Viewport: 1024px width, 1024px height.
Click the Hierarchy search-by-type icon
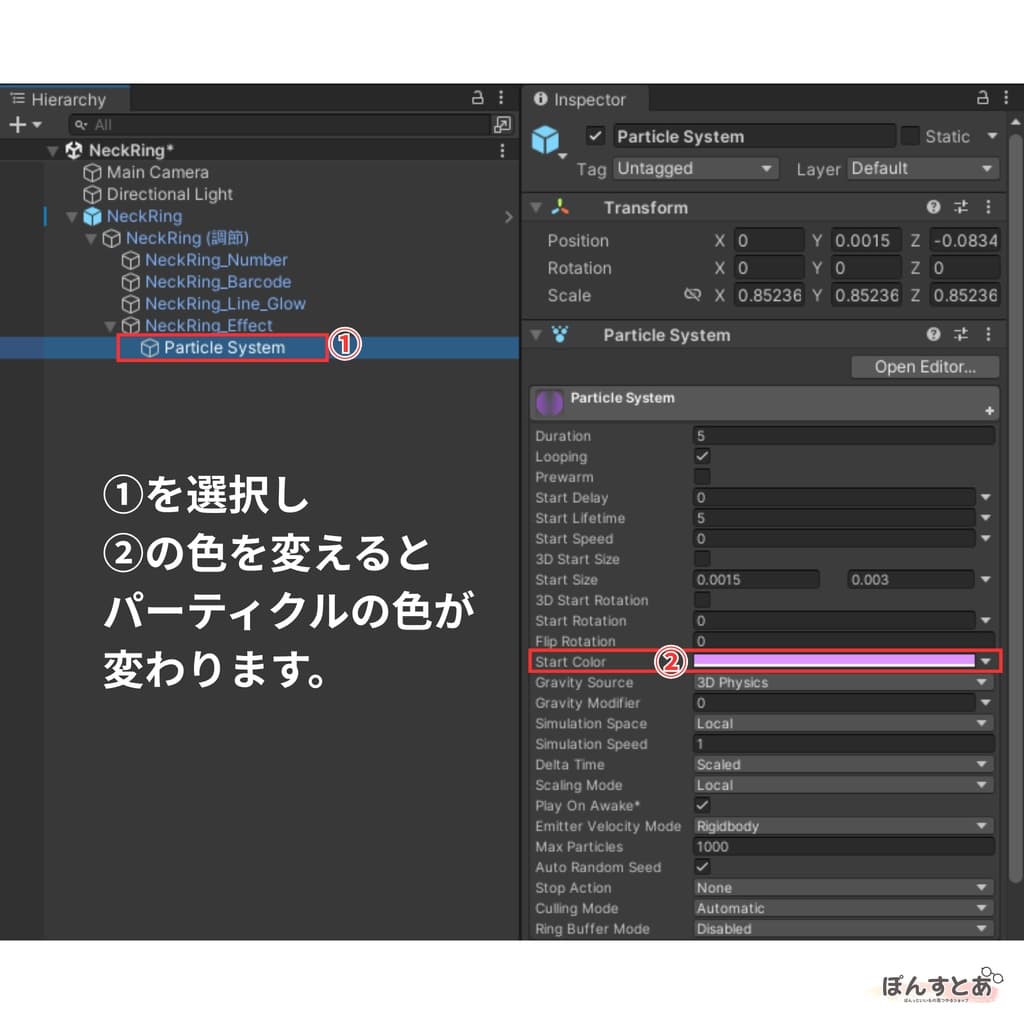pyautogui.click(x=502, y=124)
